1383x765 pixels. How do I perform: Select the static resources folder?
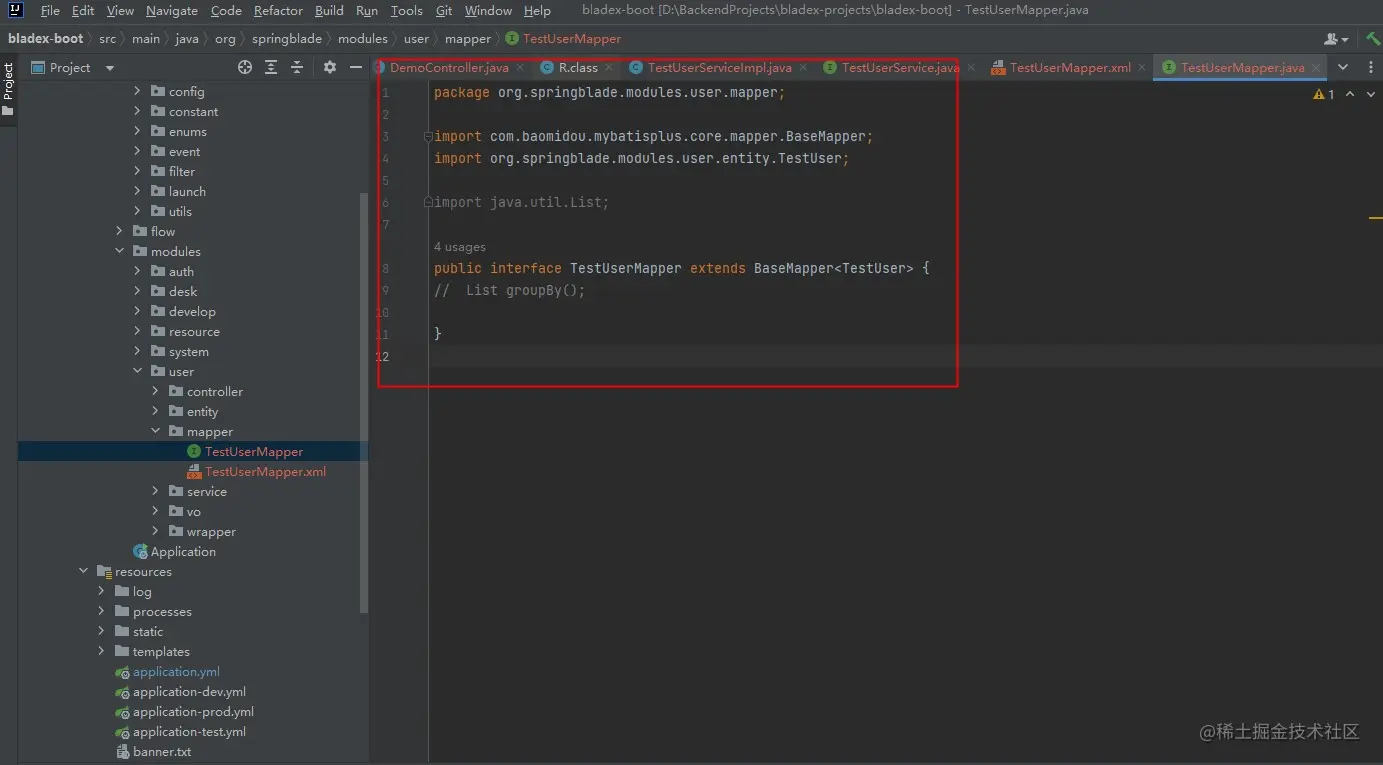(x=148, y=631)
